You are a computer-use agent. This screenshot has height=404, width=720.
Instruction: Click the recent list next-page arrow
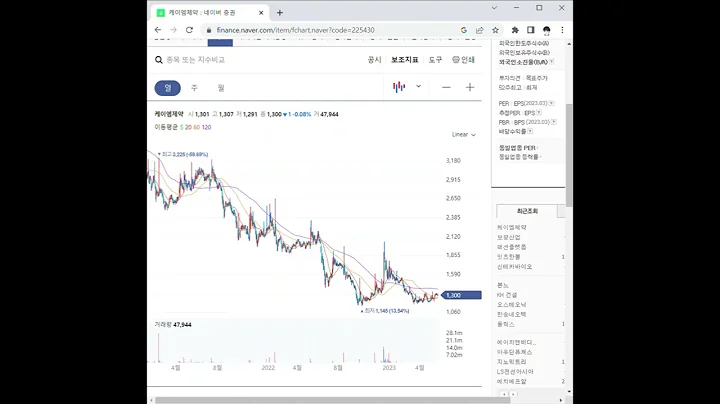point(513,394)
